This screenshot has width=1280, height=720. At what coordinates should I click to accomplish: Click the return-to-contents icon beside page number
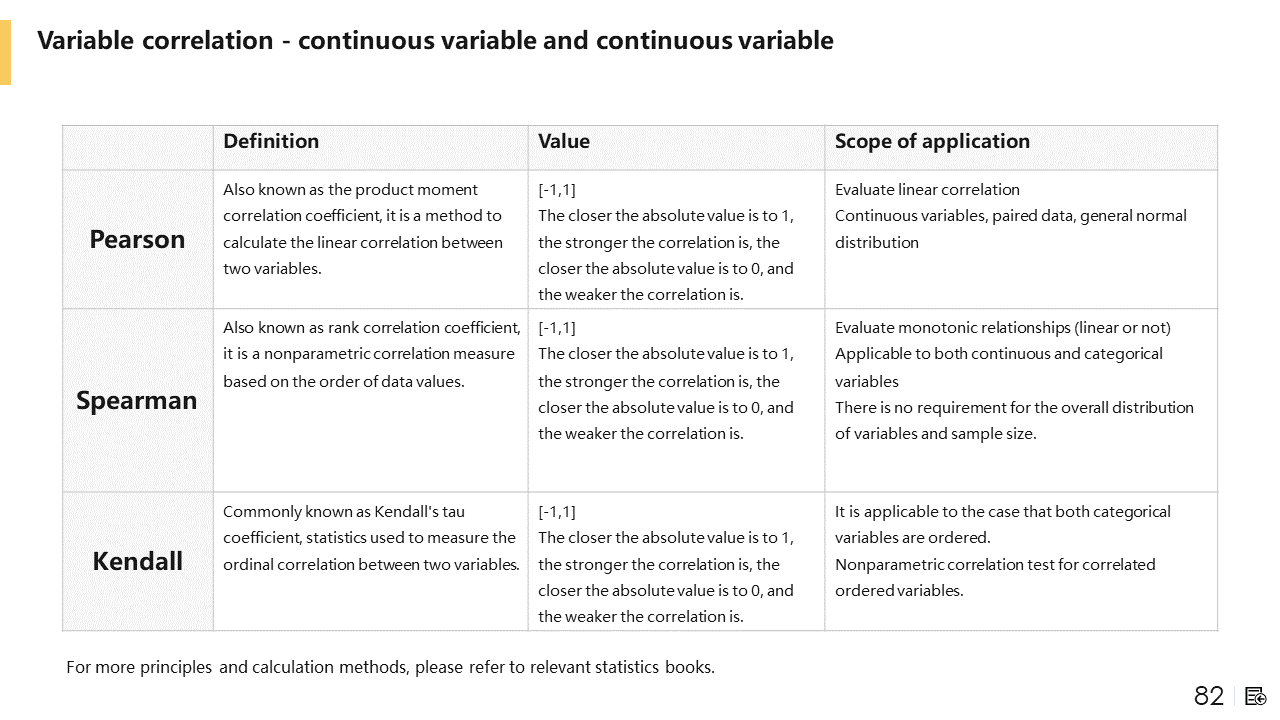[1256, 696]
